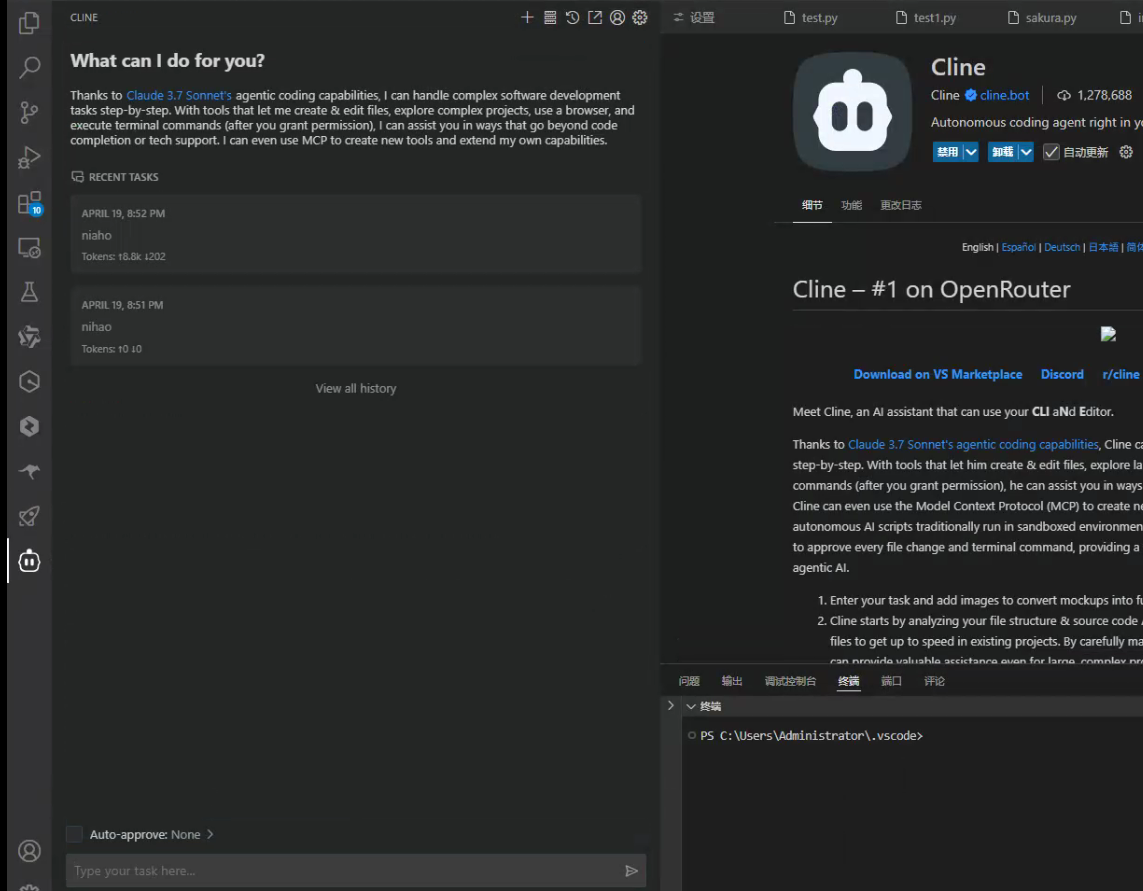Select the 功能 features tab
The image size is (1143, 891).
click(x=851, y=205)
